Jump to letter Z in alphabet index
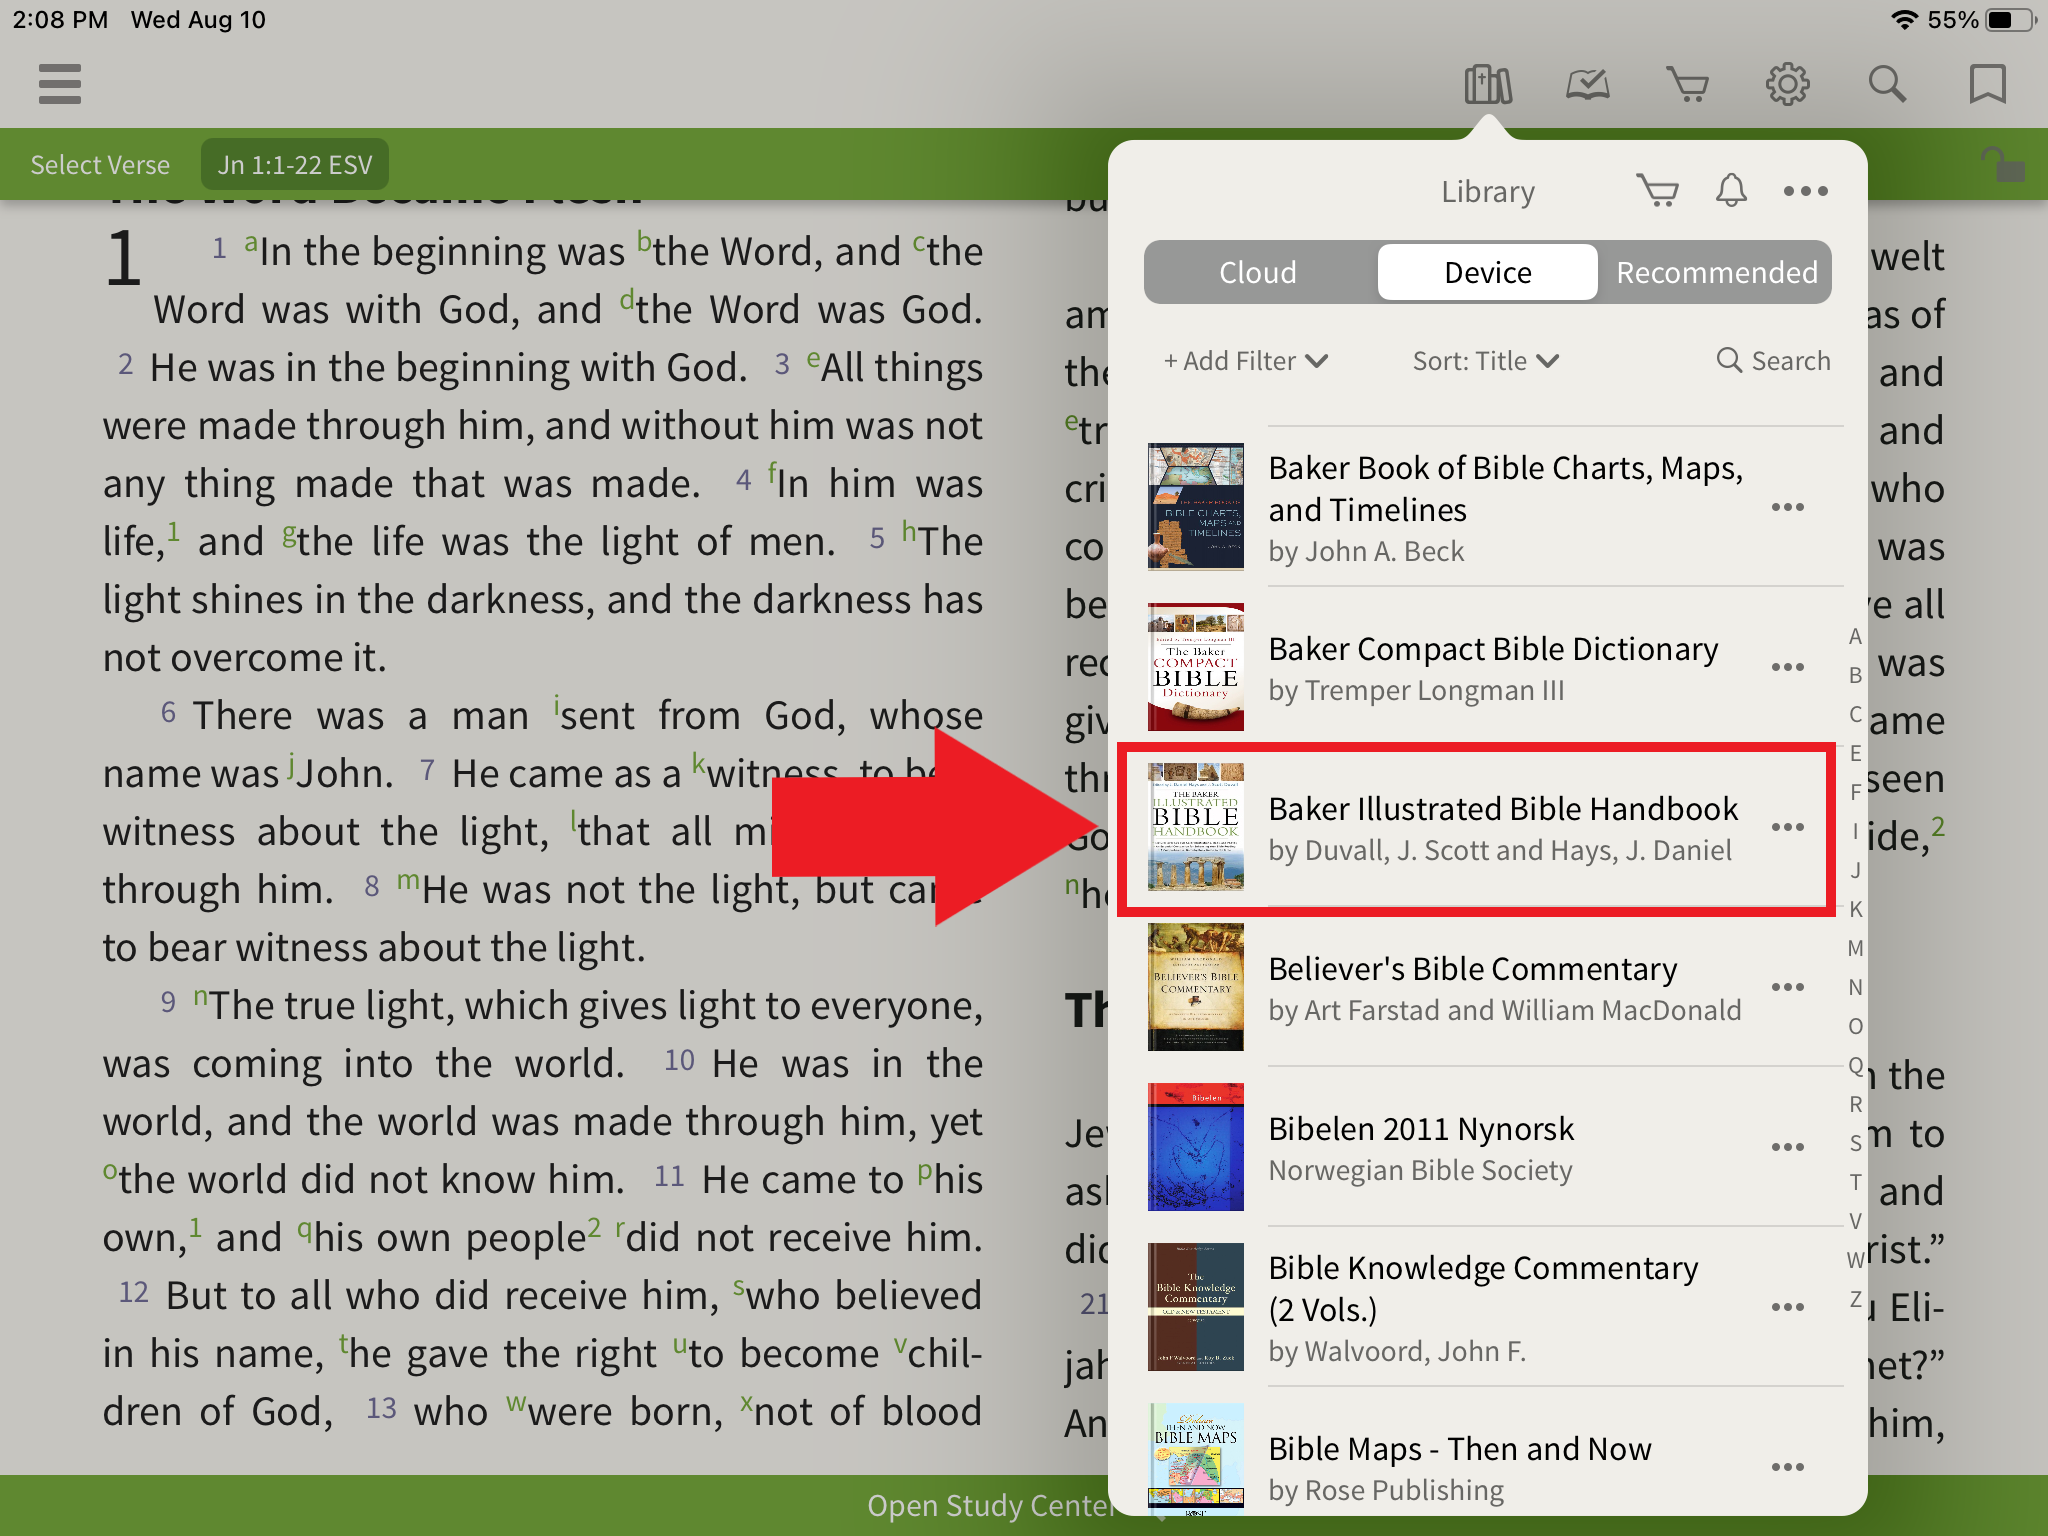This screenshot has height=1536, width=2048. click(1855, 1299)
